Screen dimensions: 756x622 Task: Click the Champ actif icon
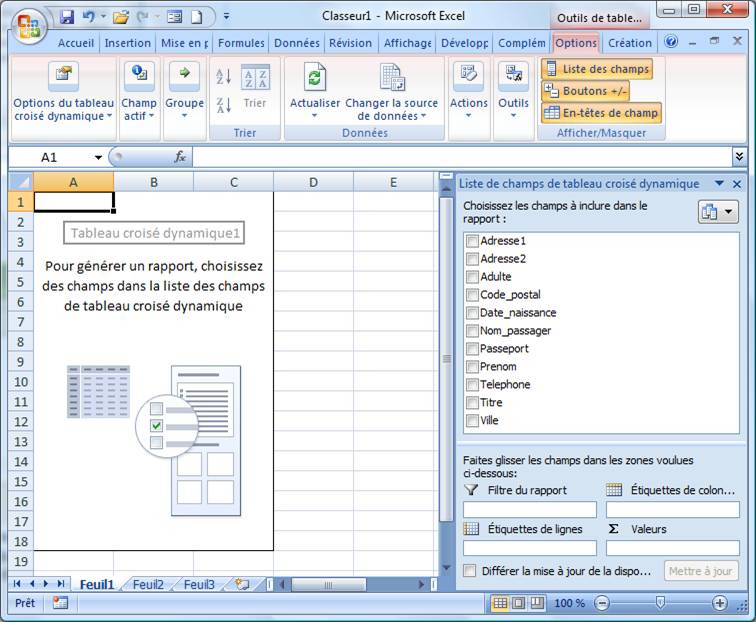pos(139,75)
